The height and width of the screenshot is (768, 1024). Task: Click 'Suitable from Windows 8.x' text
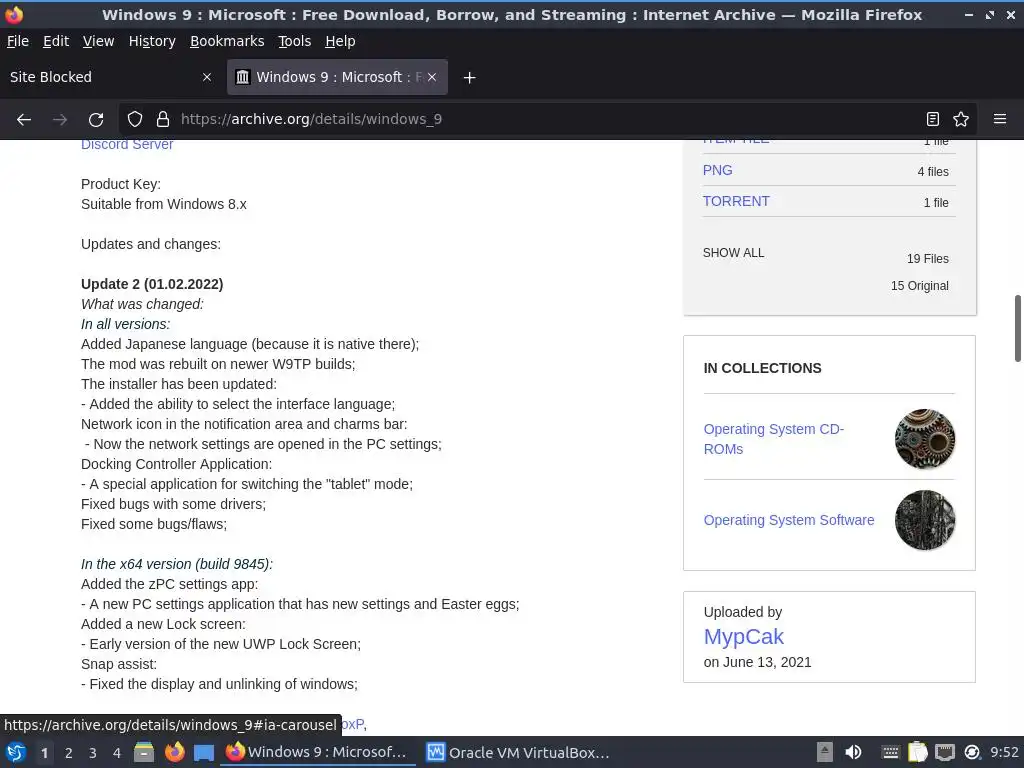(x=164, y=204)
